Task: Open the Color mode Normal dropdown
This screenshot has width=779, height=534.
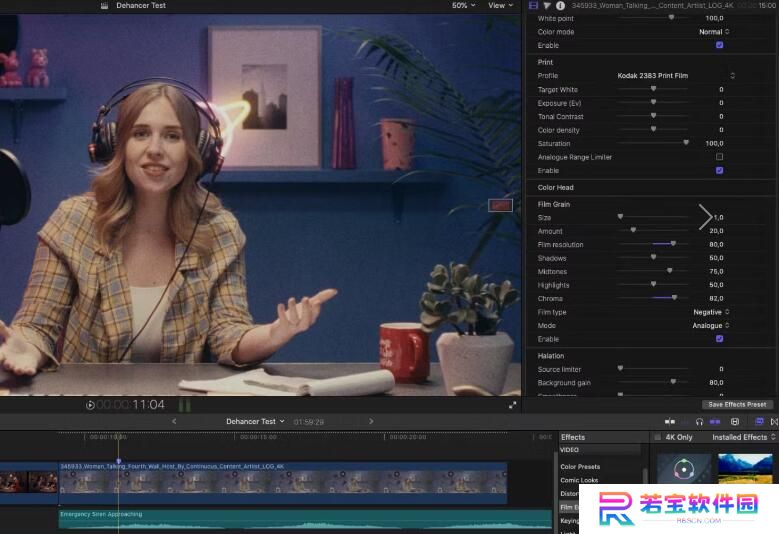Action: (x=714, y=32)
